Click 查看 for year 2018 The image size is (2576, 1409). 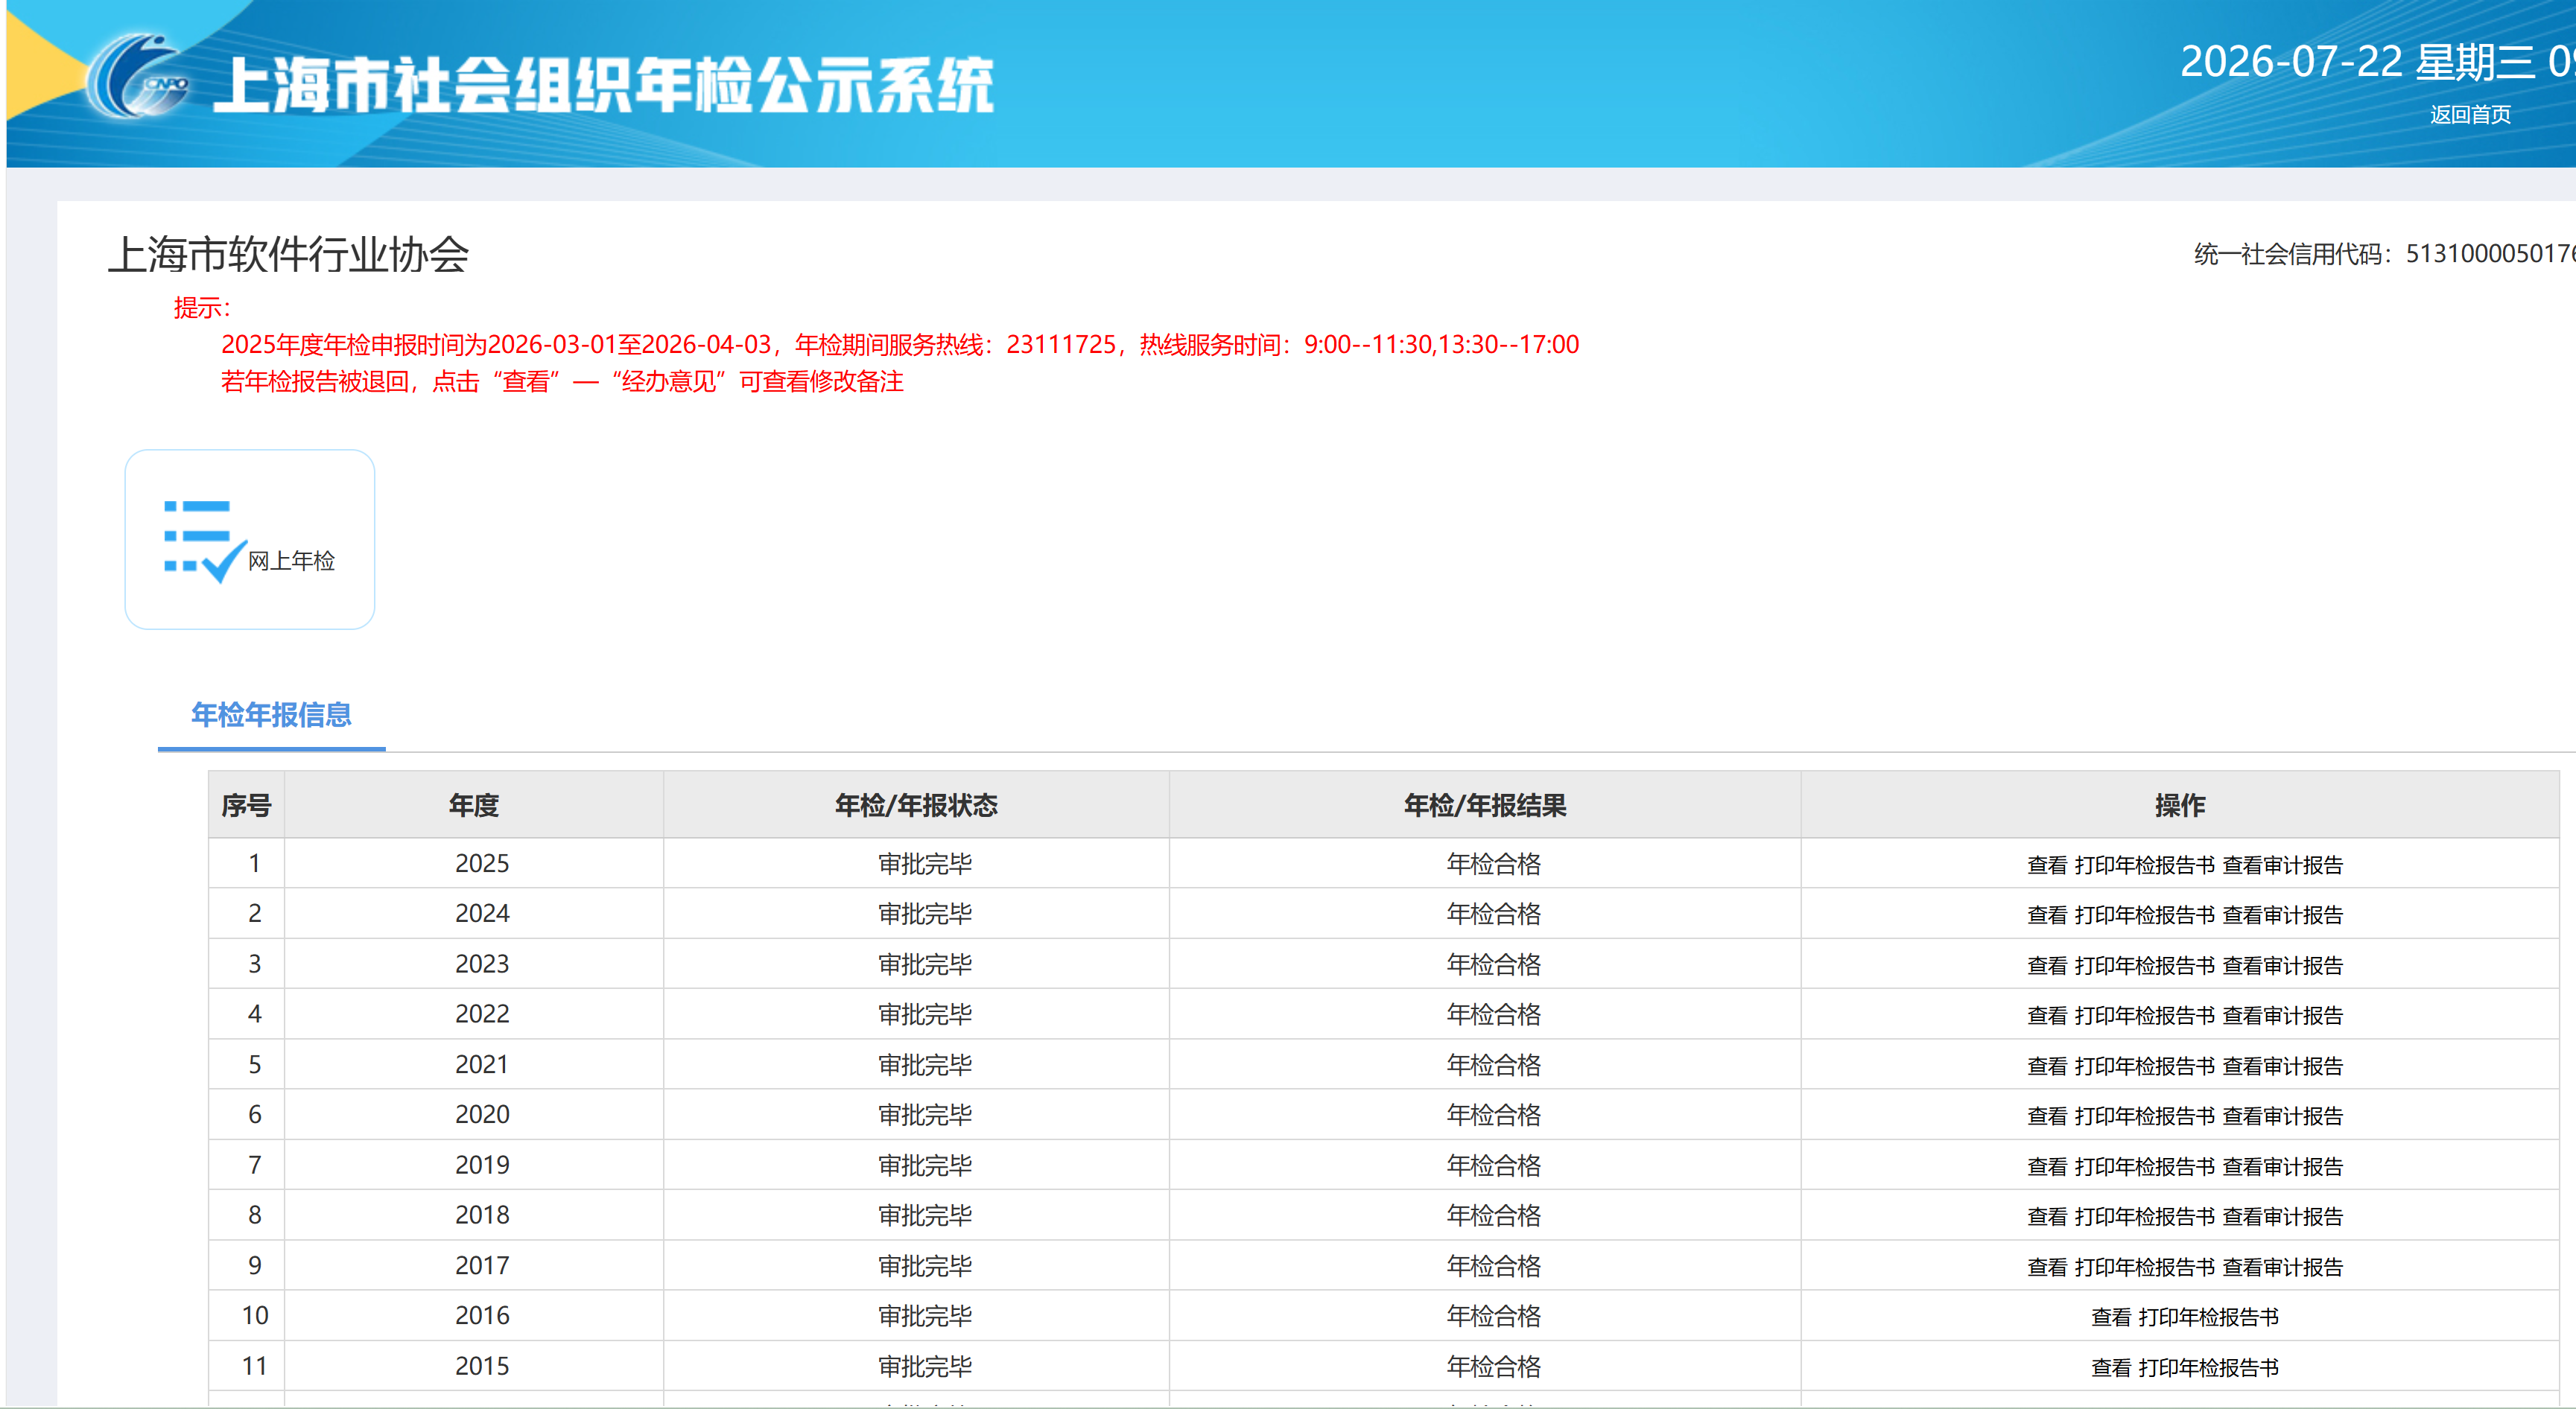2046,1217
